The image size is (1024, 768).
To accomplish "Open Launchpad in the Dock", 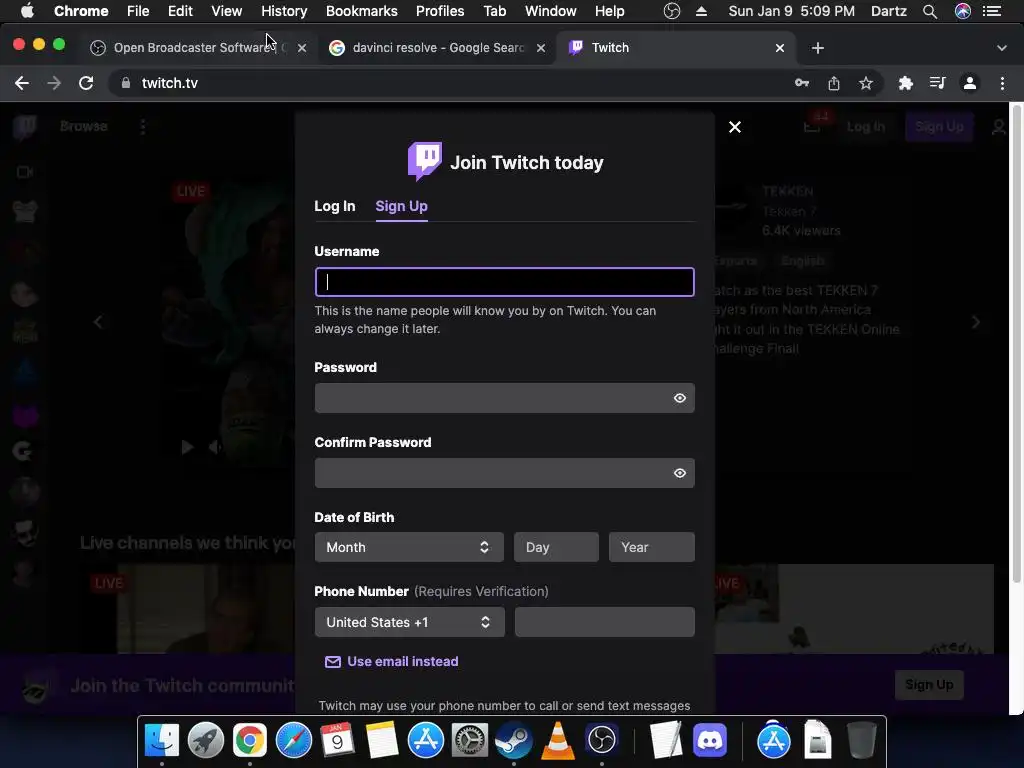I will [206, 741].
